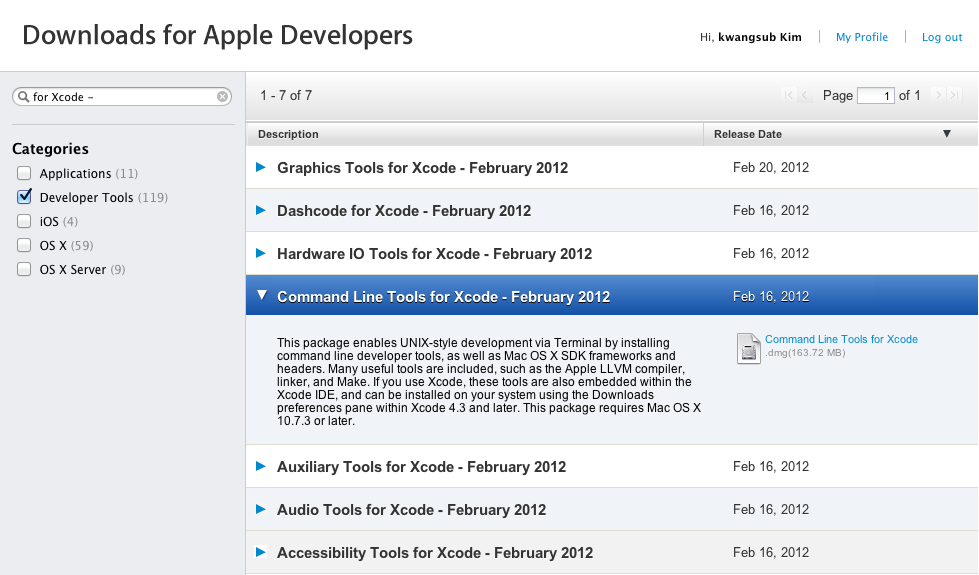Click the kwangsub Kim user name
This screenshot has height=575, width=979.
(760, 37)
